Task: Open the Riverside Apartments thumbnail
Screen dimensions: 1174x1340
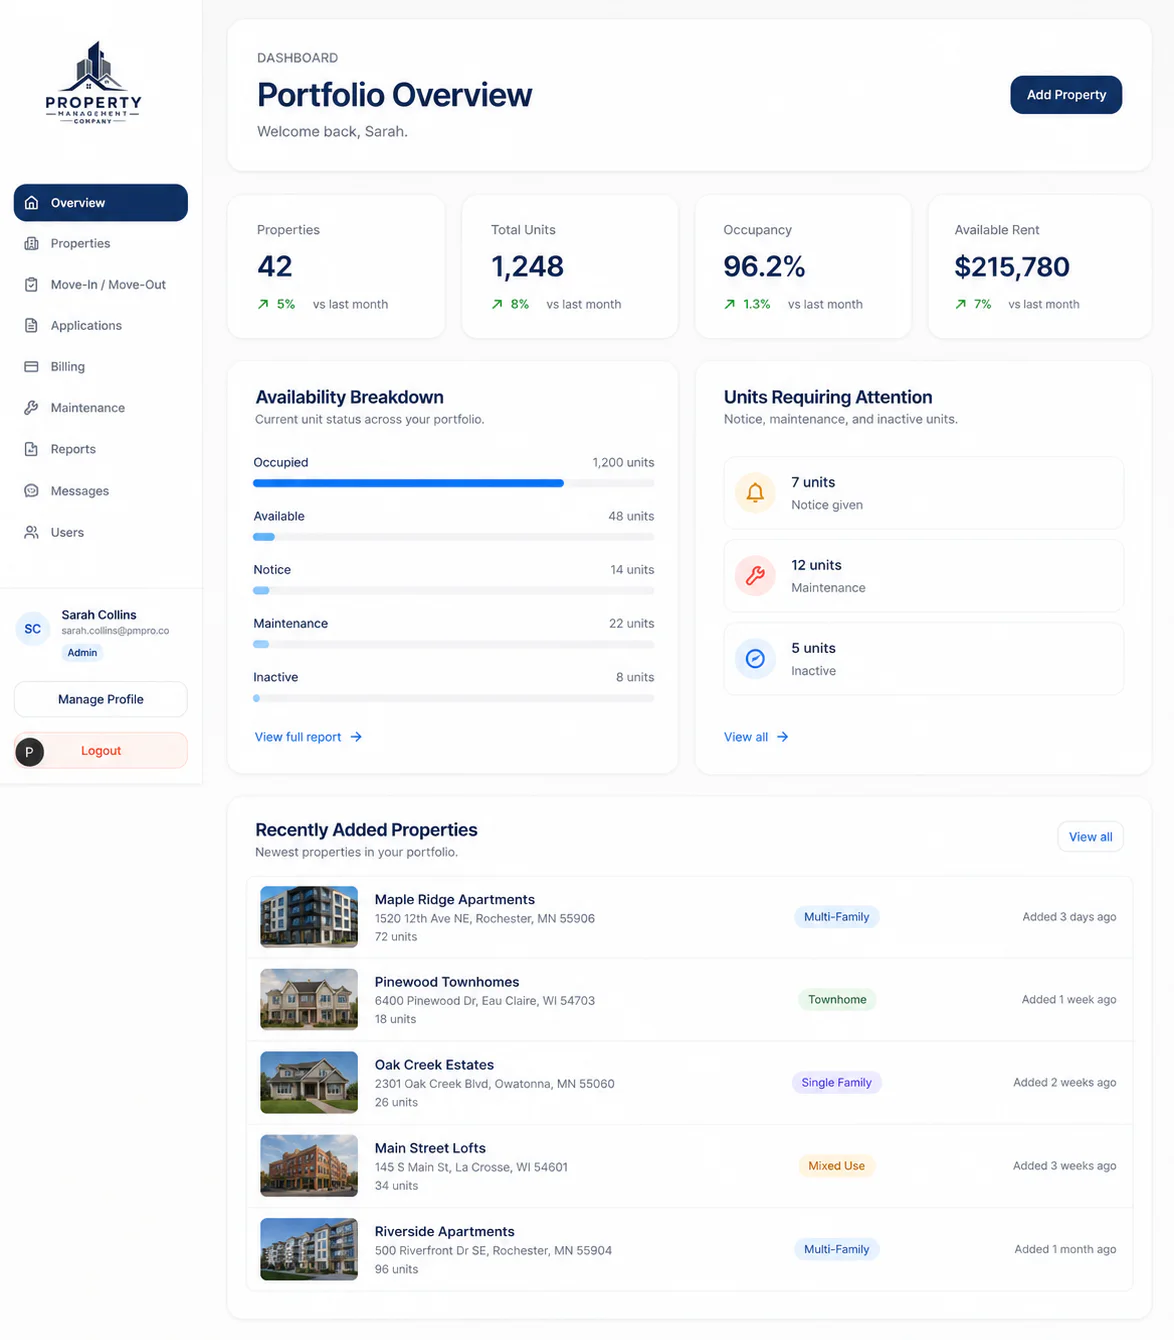Action: (x=309, y=1249)
